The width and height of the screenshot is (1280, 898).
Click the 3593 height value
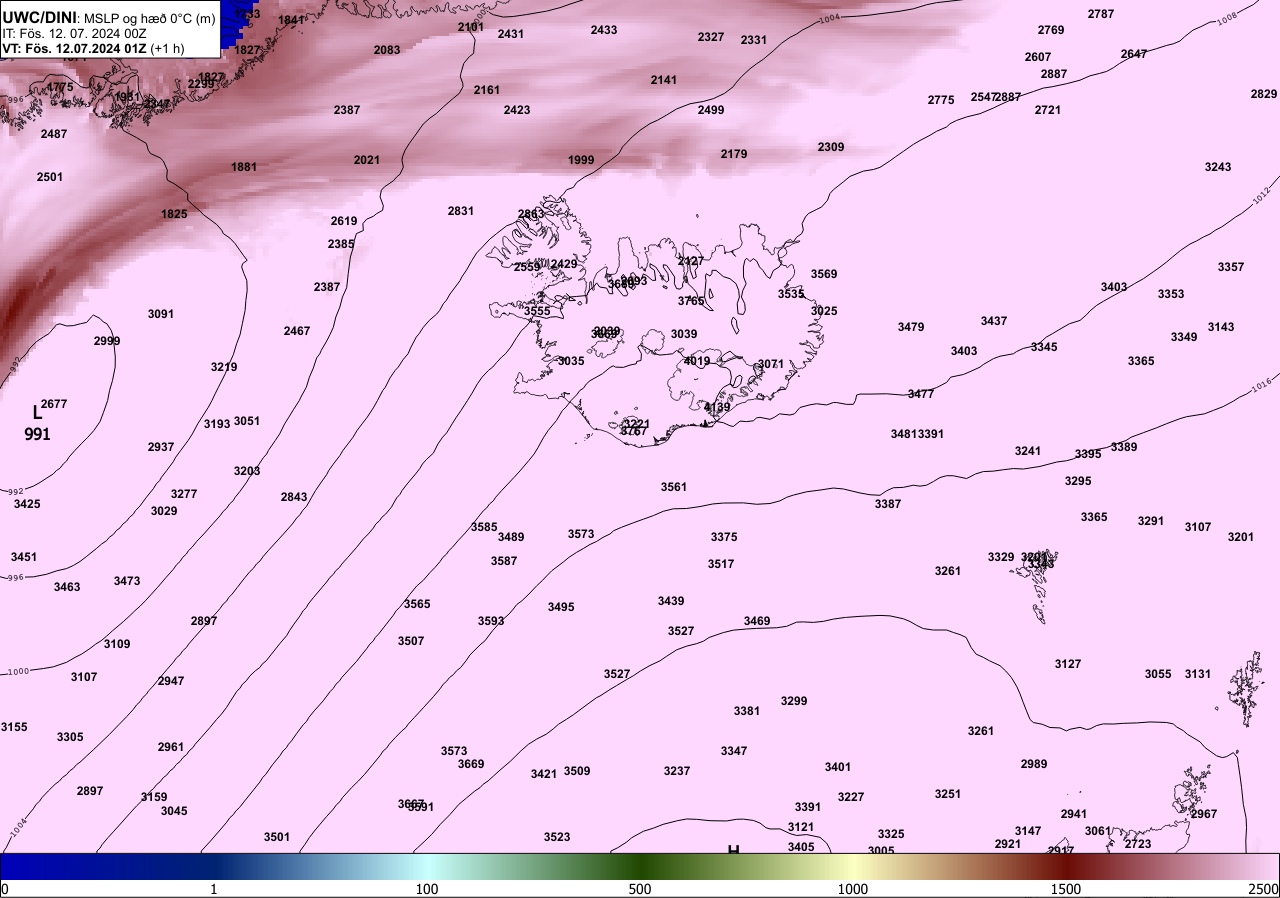click(x=491, y=621)
